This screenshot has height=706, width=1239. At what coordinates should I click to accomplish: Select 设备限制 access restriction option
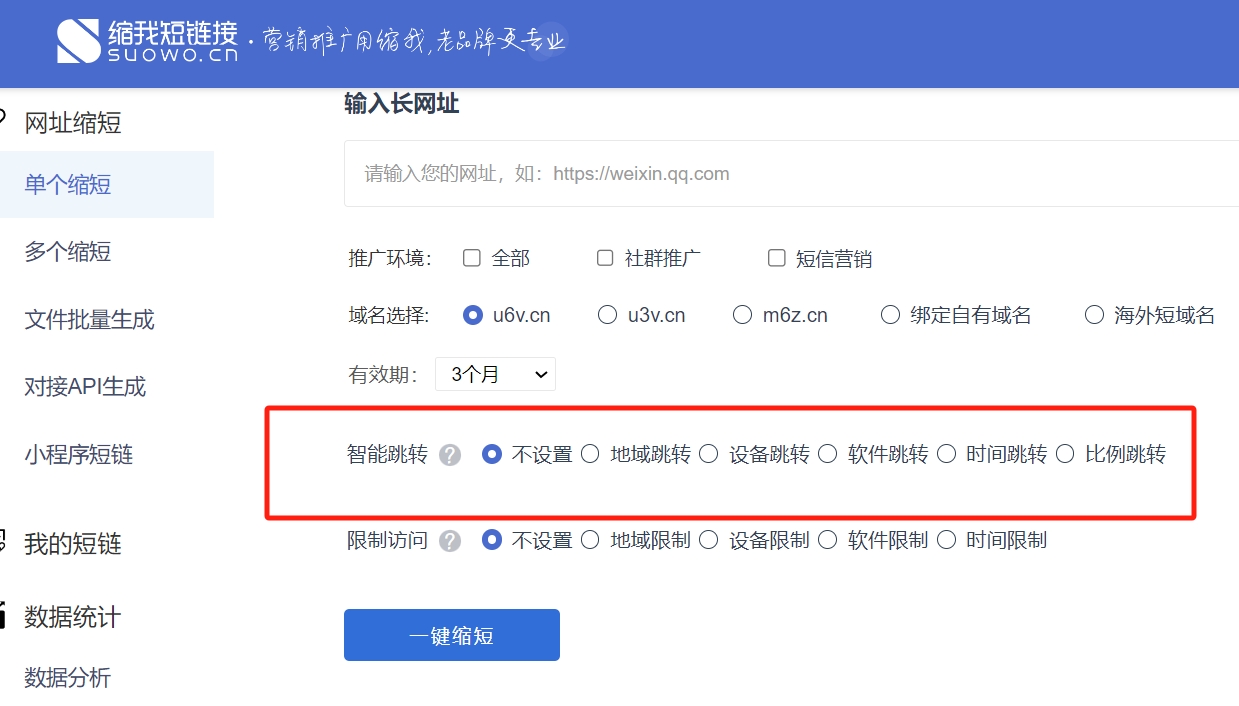709,540
